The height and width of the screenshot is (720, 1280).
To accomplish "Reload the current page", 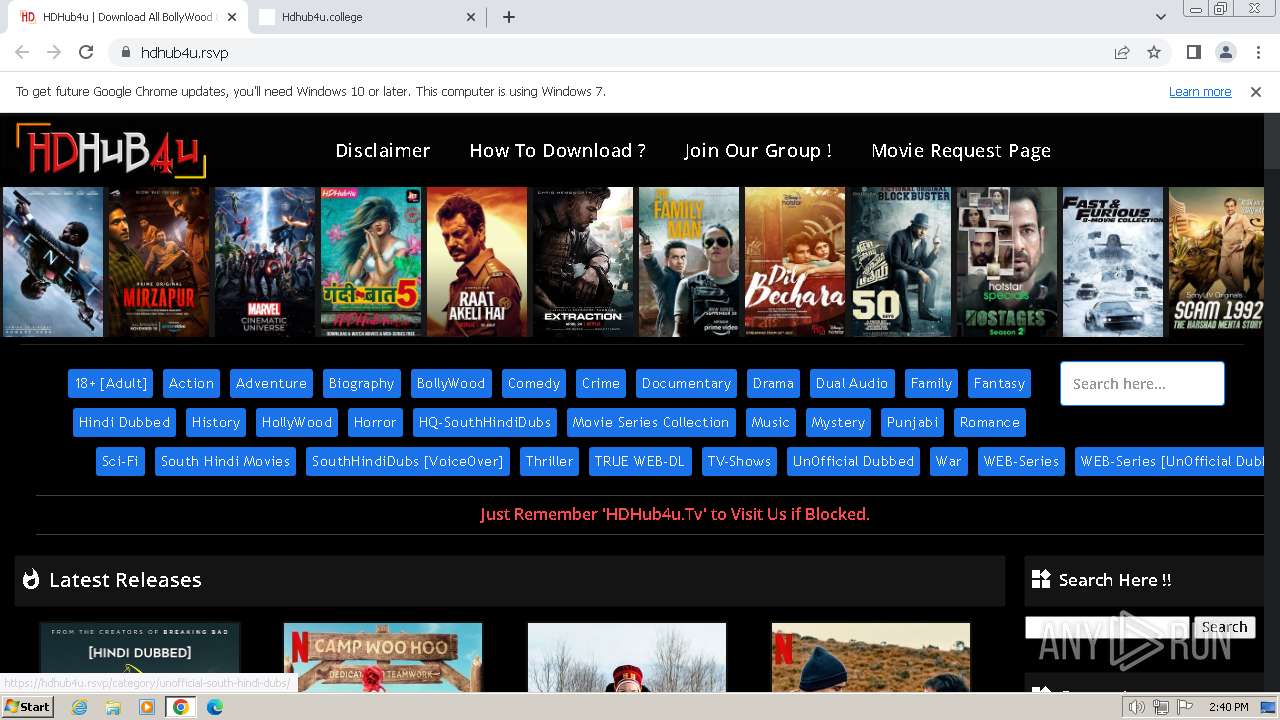I will [86, 52].
